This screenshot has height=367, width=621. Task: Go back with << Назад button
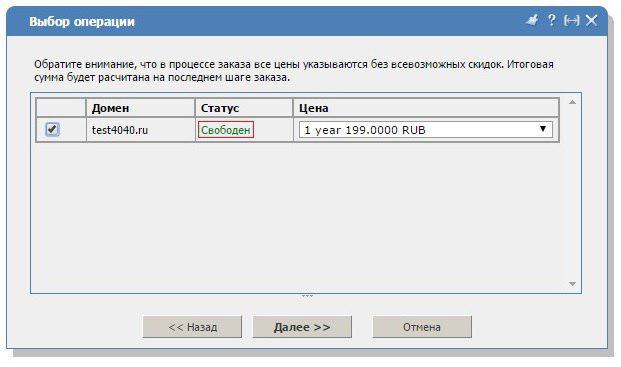coord(192,327)
